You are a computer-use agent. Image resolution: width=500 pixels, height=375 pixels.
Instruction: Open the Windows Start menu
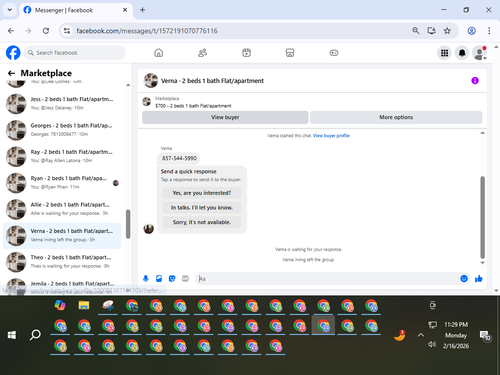[x=12, y=335]
